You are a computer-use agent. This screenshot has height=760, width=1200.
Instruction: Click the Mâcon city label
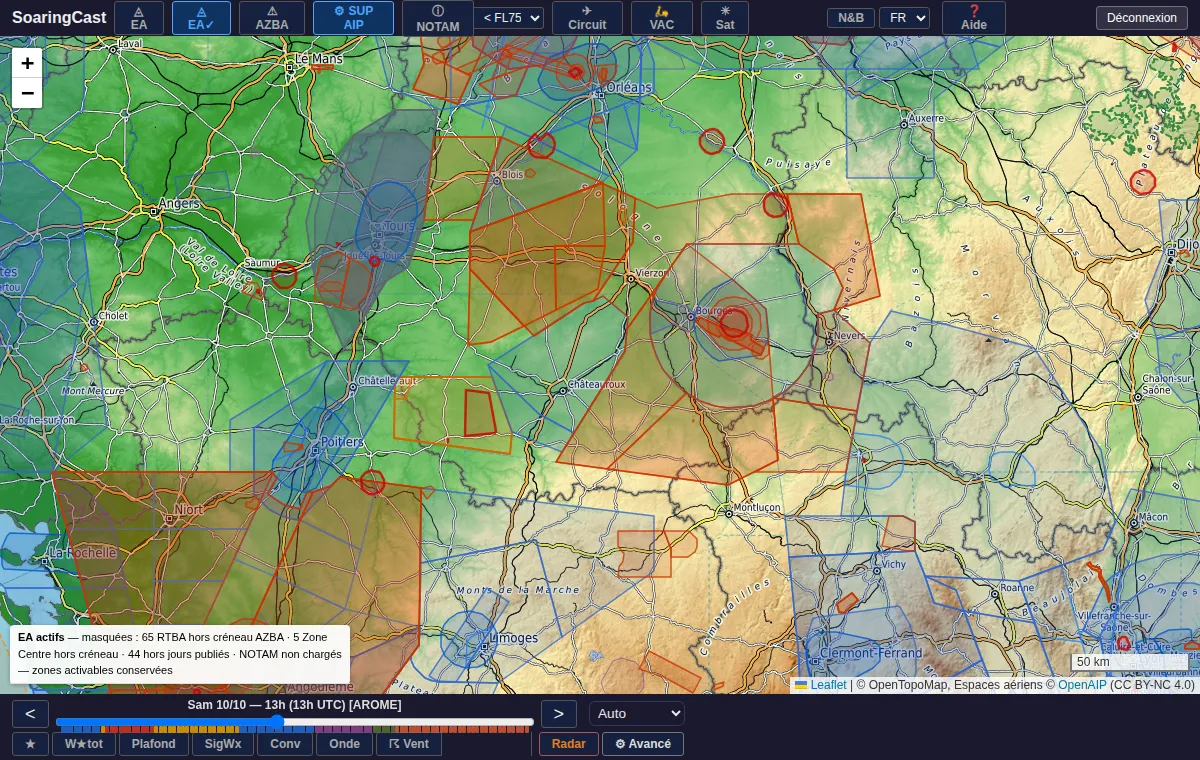(1153, 517)
